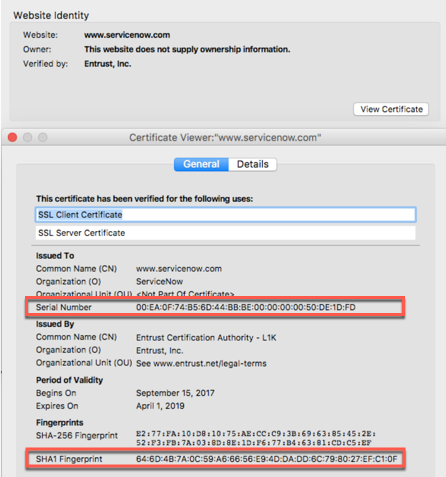
Task: Click the View Certificate button
Action: click(391, 109)
